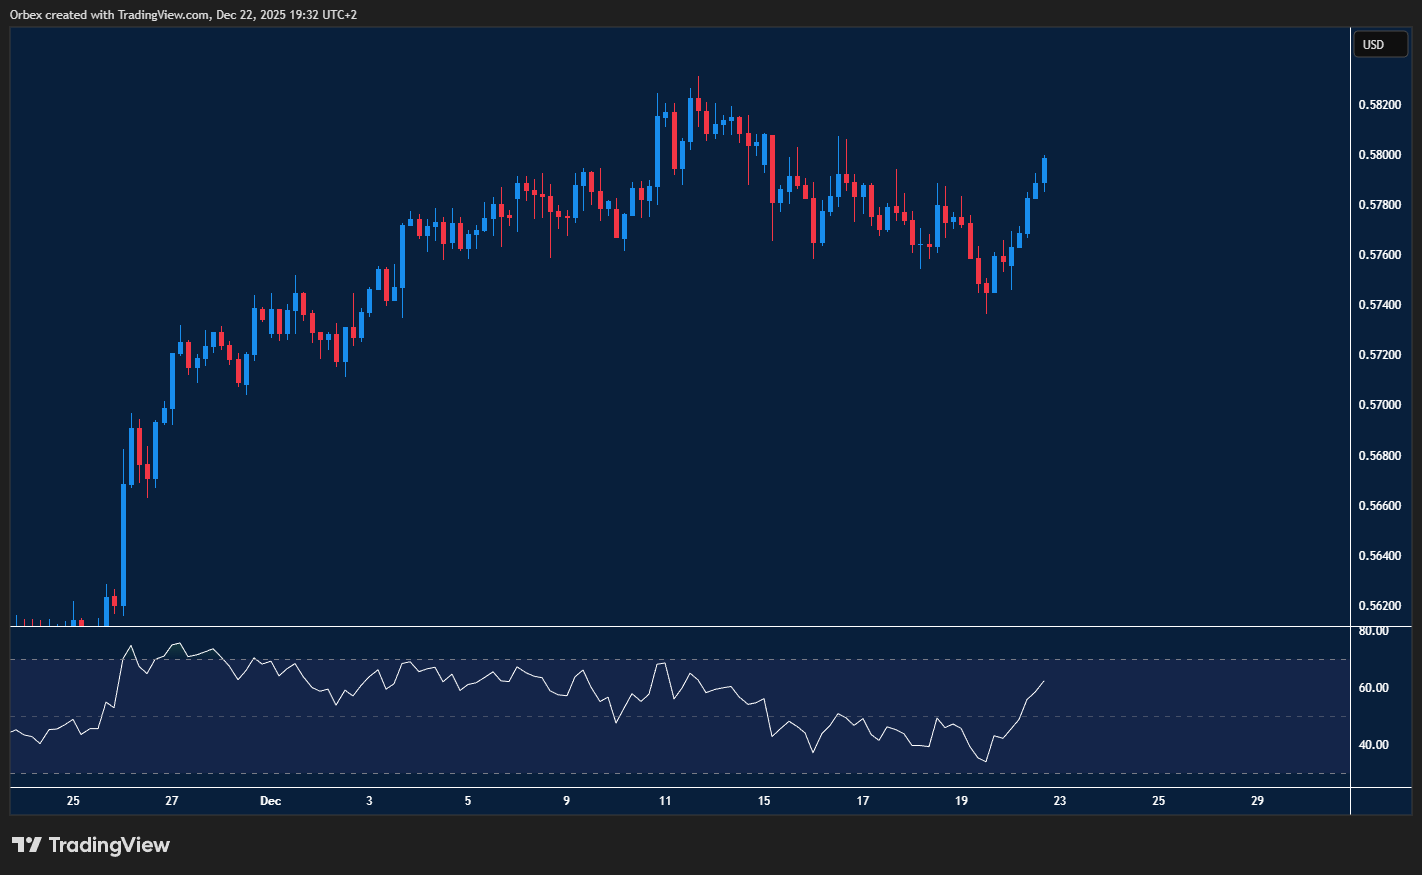
Task: Select the 60.00 RSI scale label
Action: point(1373,688)
